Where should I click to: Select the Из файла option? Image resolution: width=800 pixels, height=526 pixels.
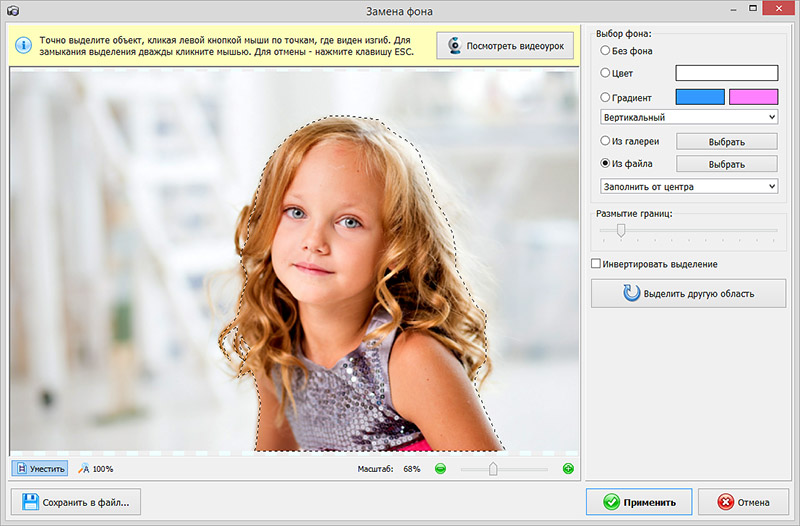coord(627,163)
